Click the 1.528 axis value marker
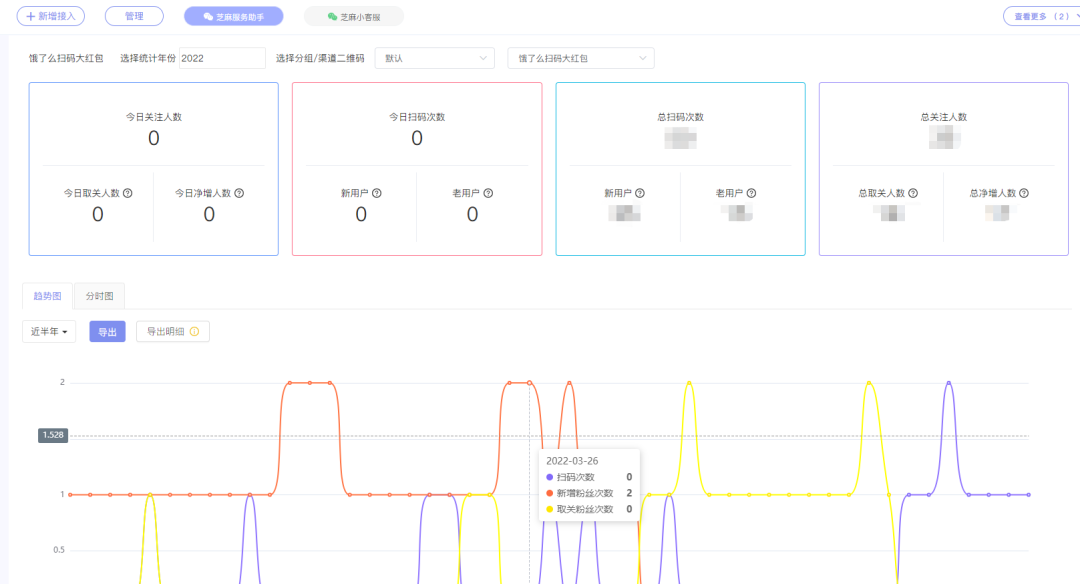Screen dimensions: 1080x584 (x=53, y=435)
